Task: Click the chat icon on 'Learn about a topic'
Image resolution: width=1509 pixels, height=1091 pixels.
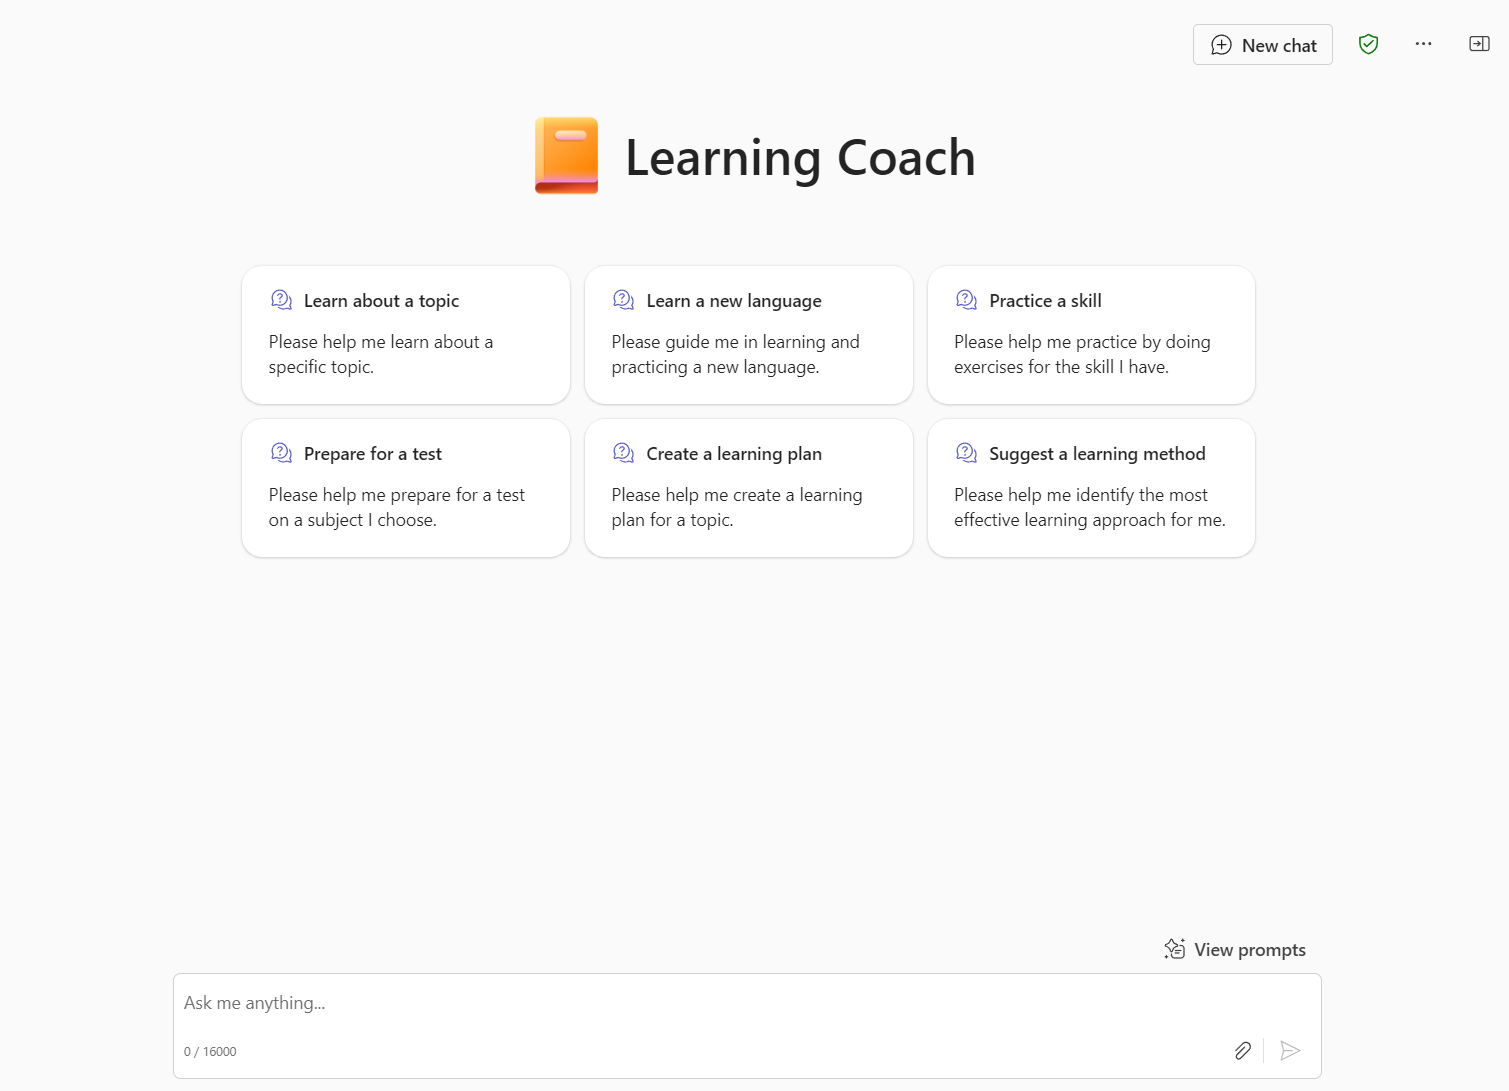Action: click(x=281, y=300)
